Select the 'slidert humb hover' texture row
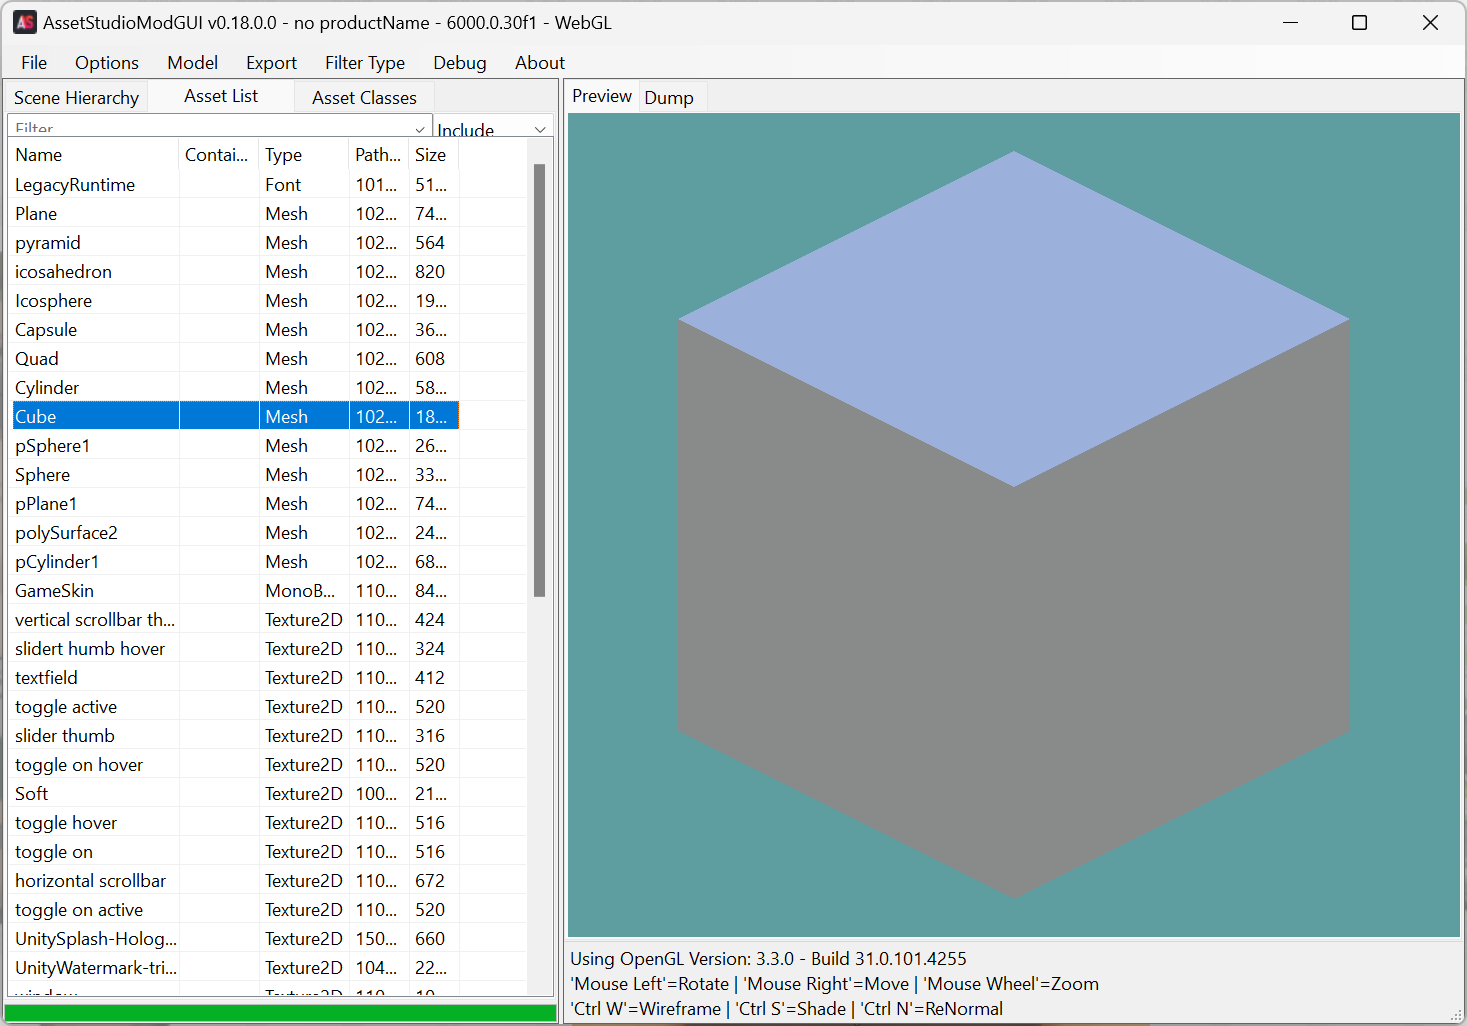The width and height of the screenshot is (1467, 1026). (235, 649)
